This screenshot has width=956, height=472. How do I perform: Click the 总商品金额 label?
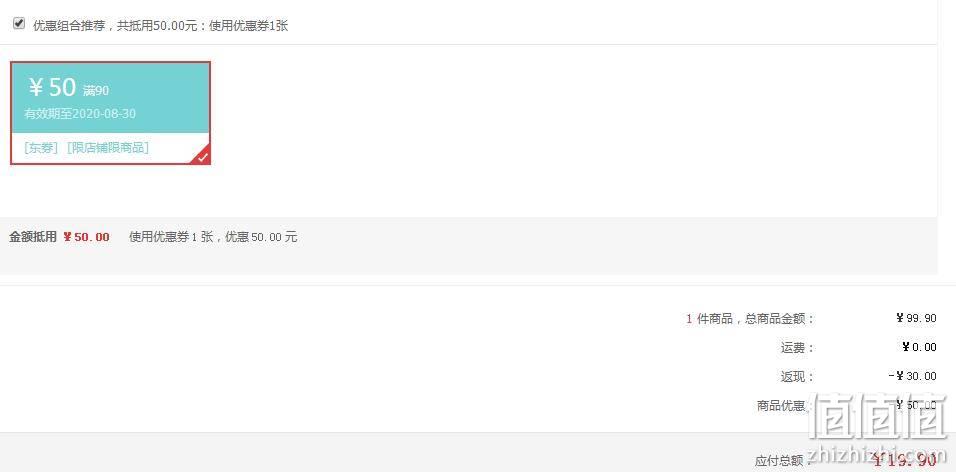pos(780,318)
